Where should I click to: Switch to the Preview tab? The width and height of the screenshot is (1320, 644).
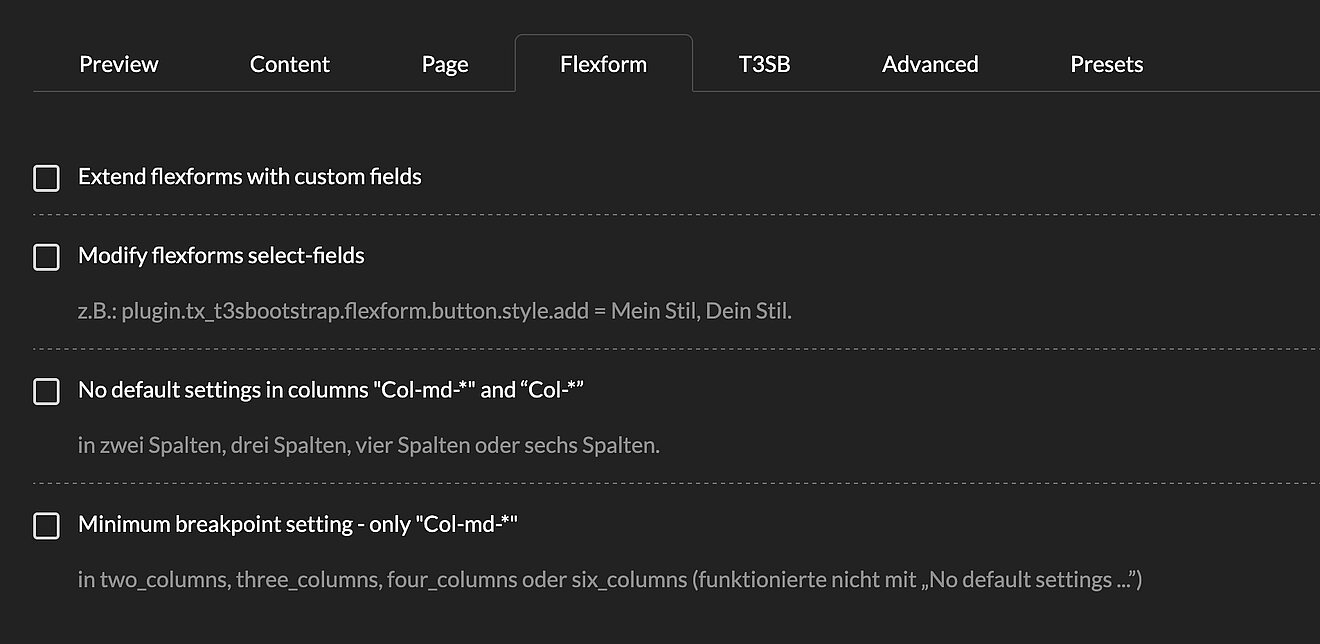(118, 64)
